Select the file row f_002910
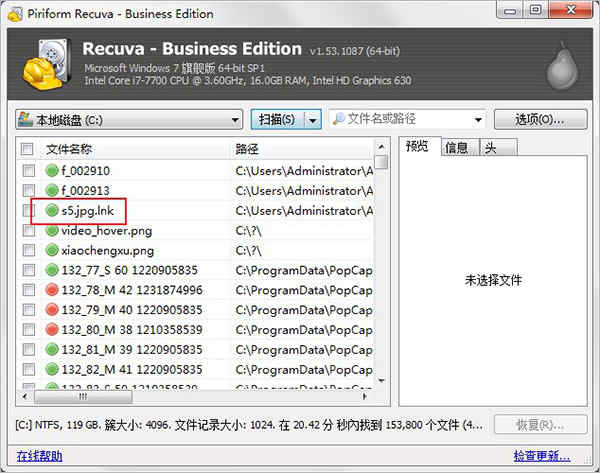Screen dimensions: 600x473 click(x=195, y=171)
